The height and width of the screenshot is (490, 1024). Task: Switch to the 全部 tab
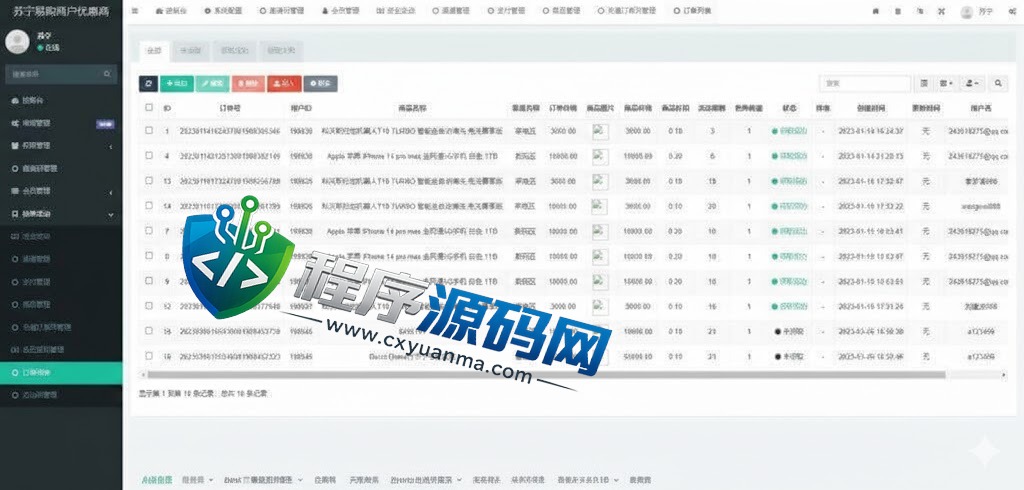pyautogui.click(x=154, y=50)
